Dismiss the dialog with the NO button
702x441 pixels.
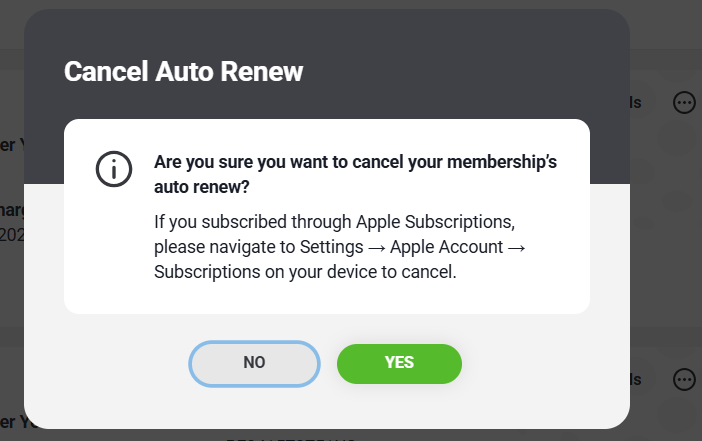pos(254,364)
